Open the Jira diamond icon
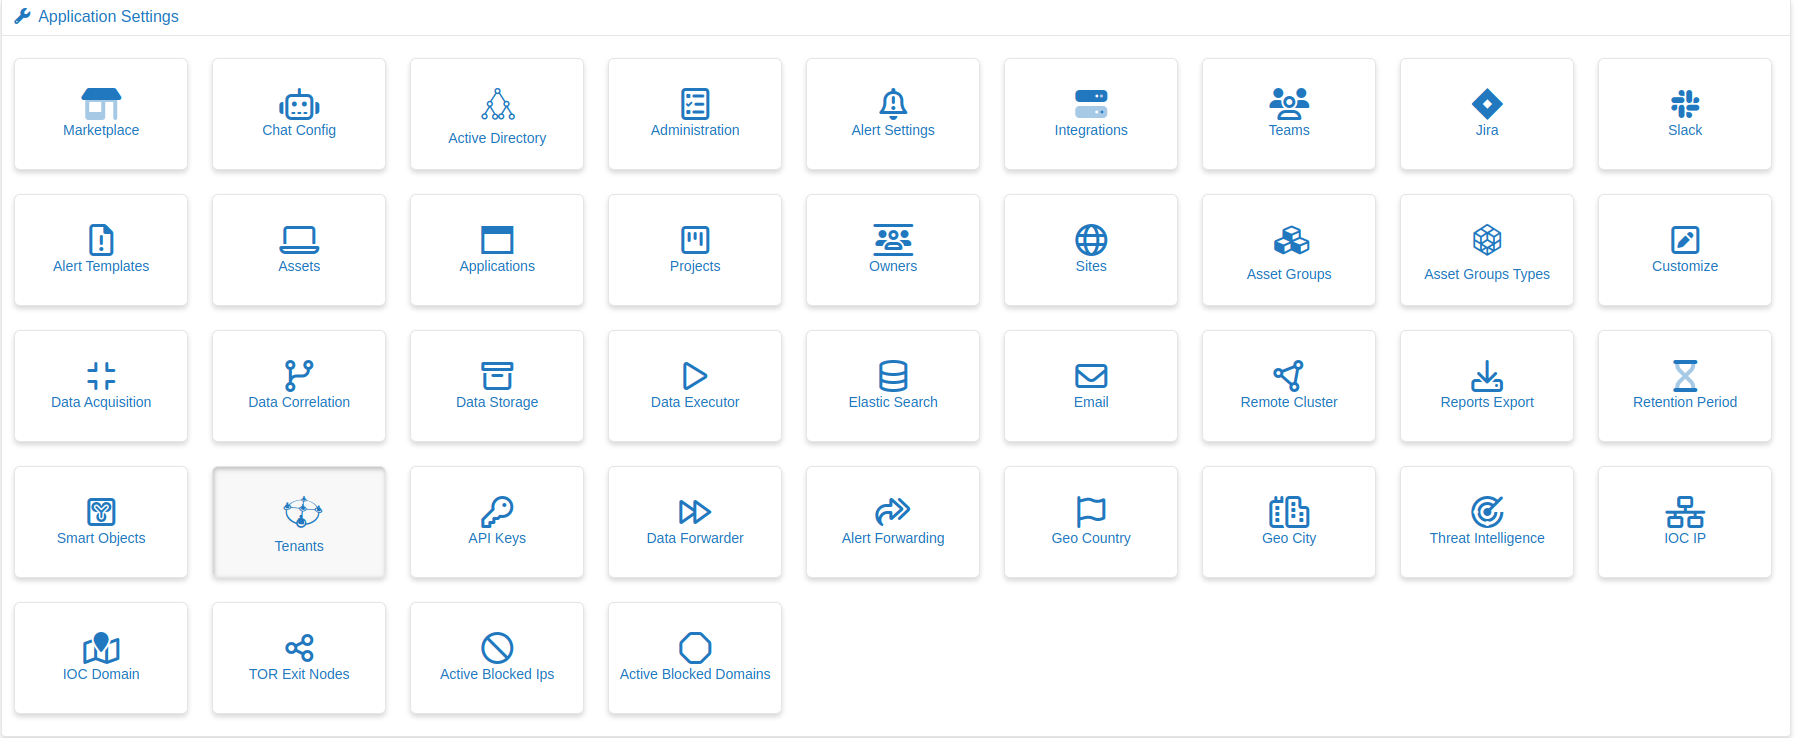This screenshot has height=738, width=1796. 1487,104
